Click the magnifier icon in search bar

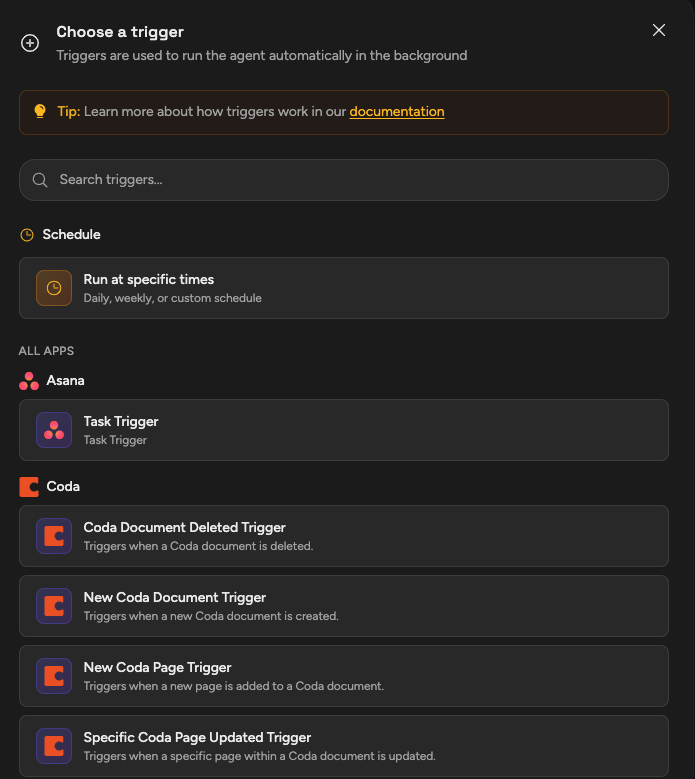[40, 180]
